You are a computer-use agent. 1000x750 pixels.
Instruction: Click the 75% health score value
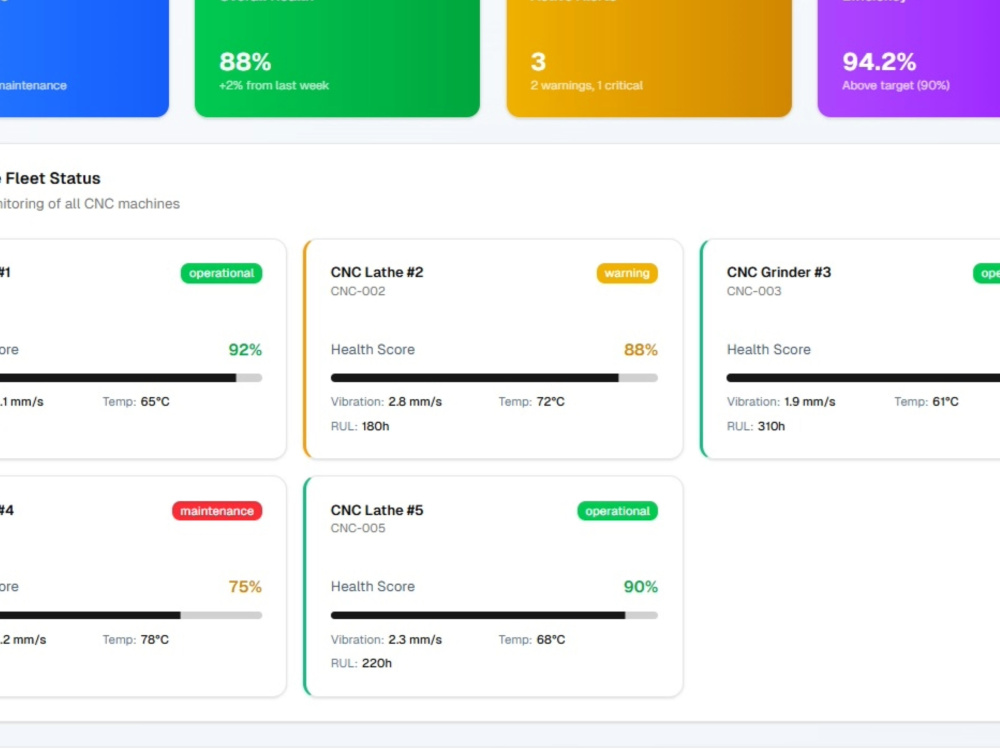(x=245, y=587)
